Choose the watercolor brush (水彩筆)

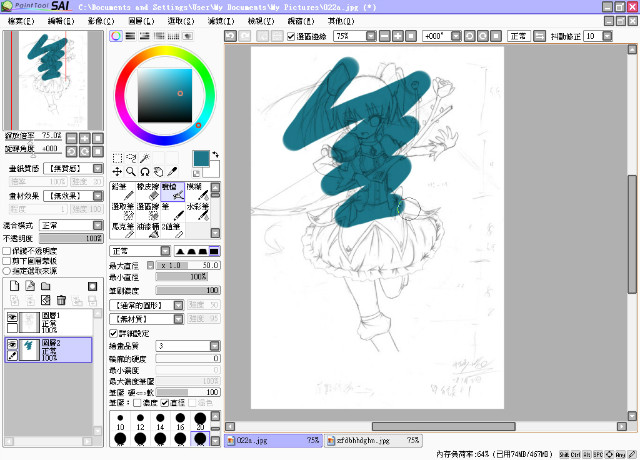(198, 211)
